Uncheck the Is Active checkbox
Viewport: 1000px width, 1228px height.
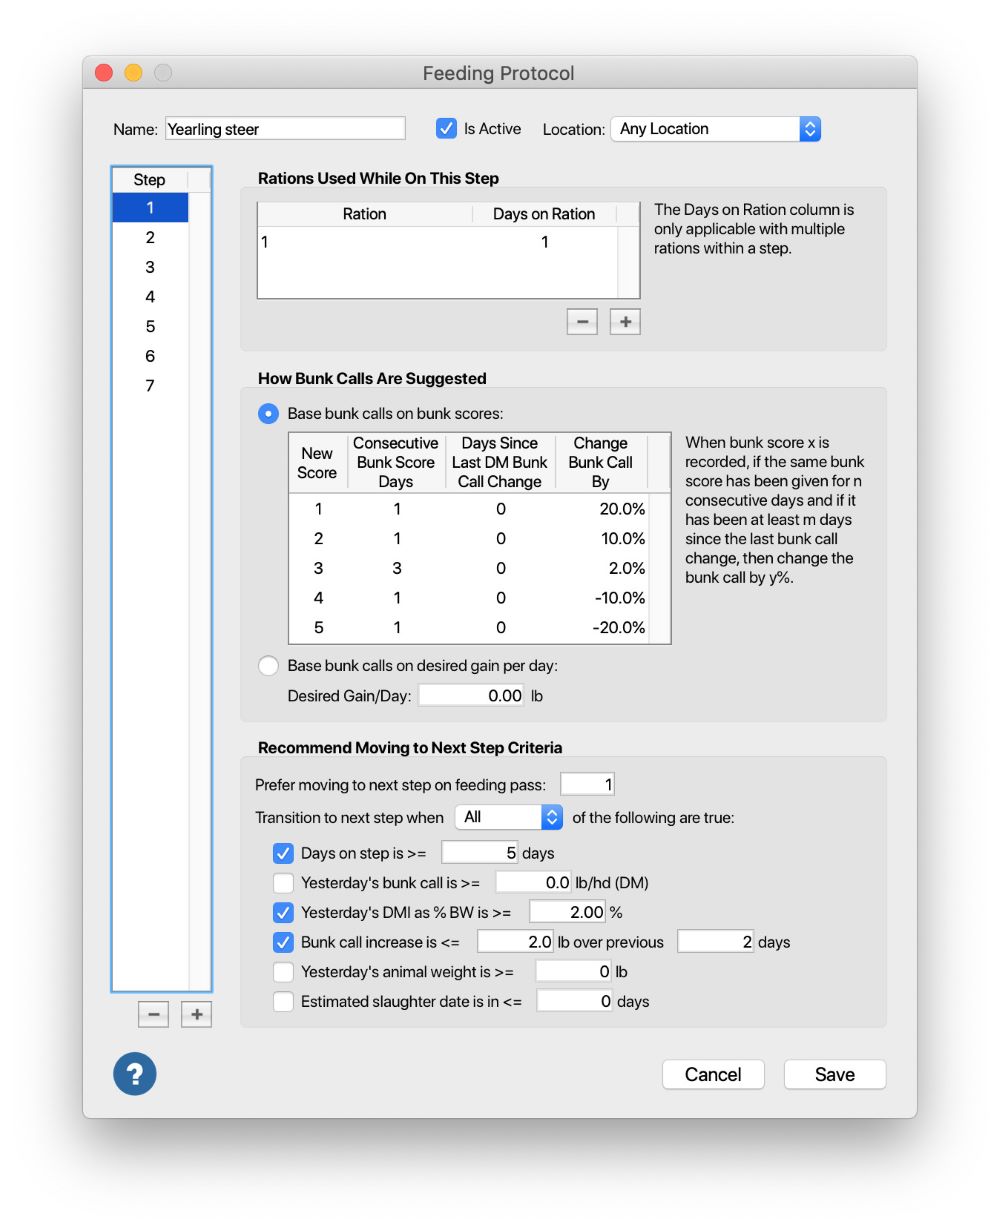tap(447, 129)
